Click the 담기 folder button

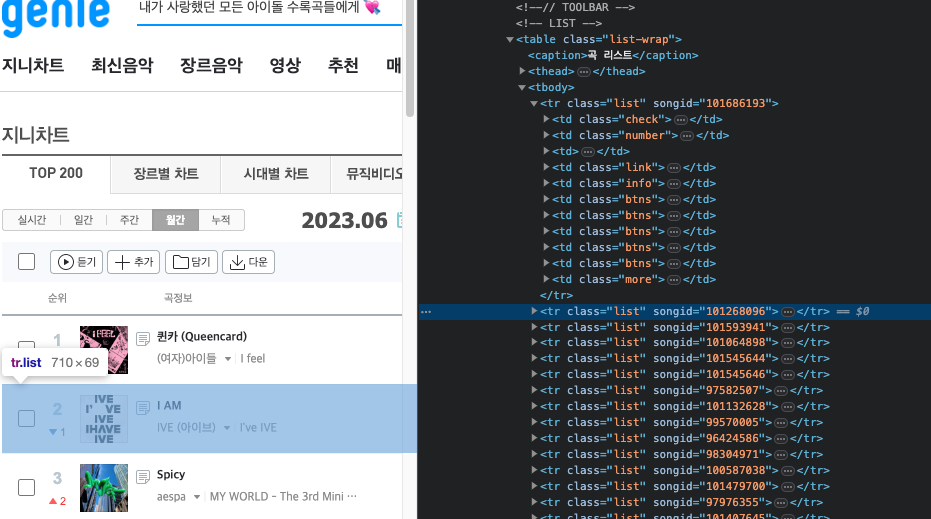coord(191,262)
